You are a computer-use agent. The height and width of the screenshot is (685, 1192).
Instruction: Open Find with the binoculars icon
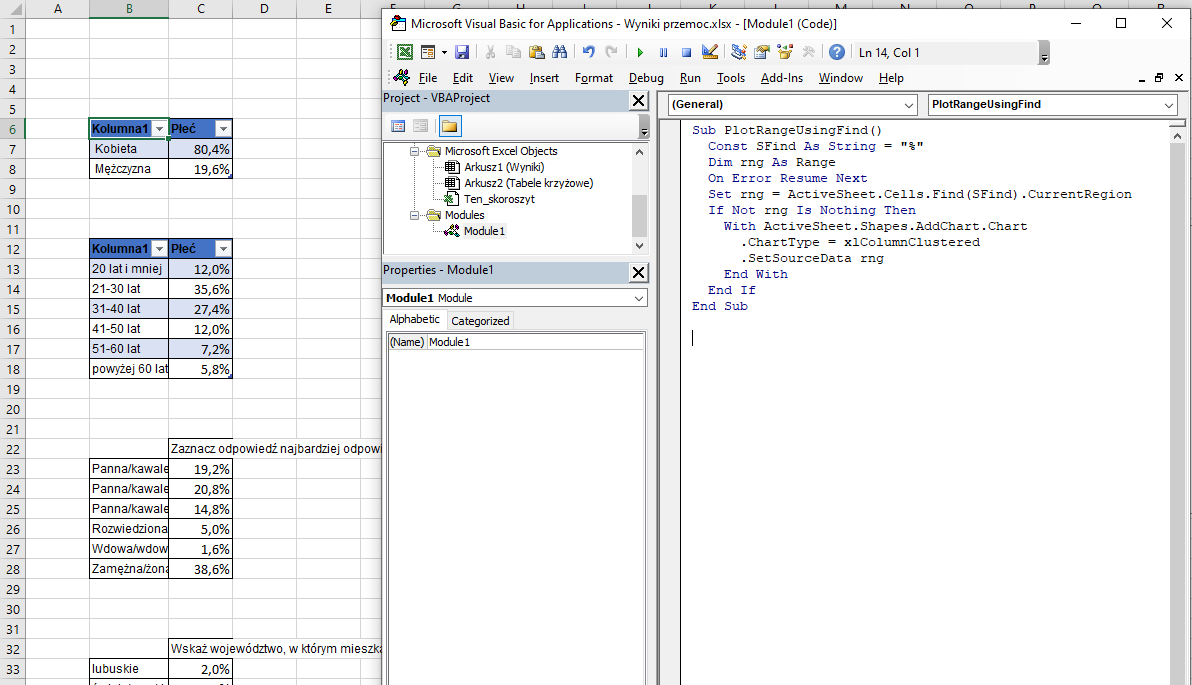pos(560,52)
